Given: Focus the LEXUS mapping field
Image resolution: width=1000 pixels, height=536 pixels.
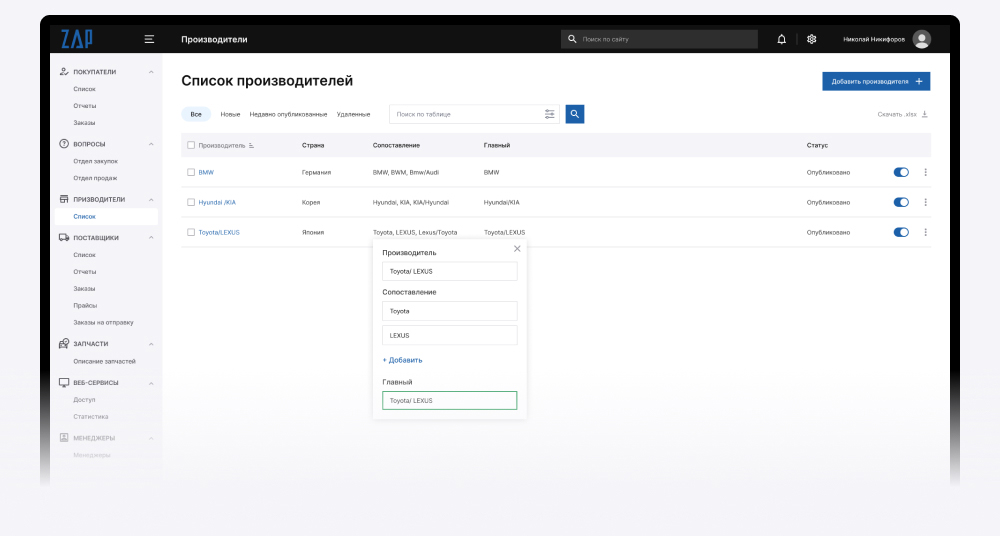Looking at the screenshot, I should pos(450,335).
